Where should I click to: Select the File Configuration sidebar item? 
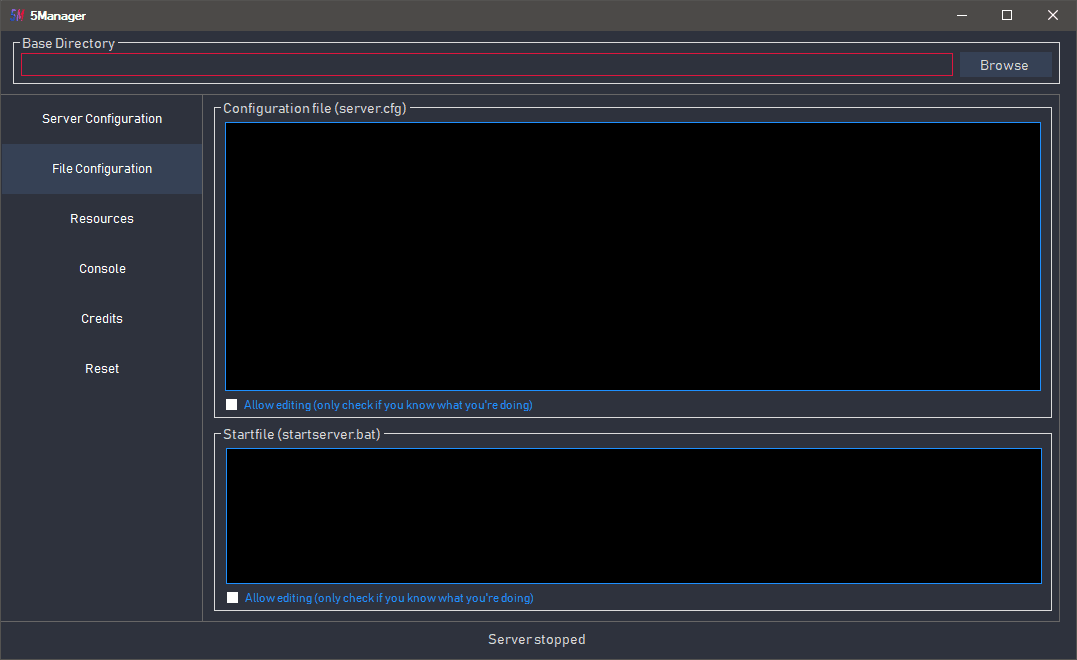click(x=102, y=169)
